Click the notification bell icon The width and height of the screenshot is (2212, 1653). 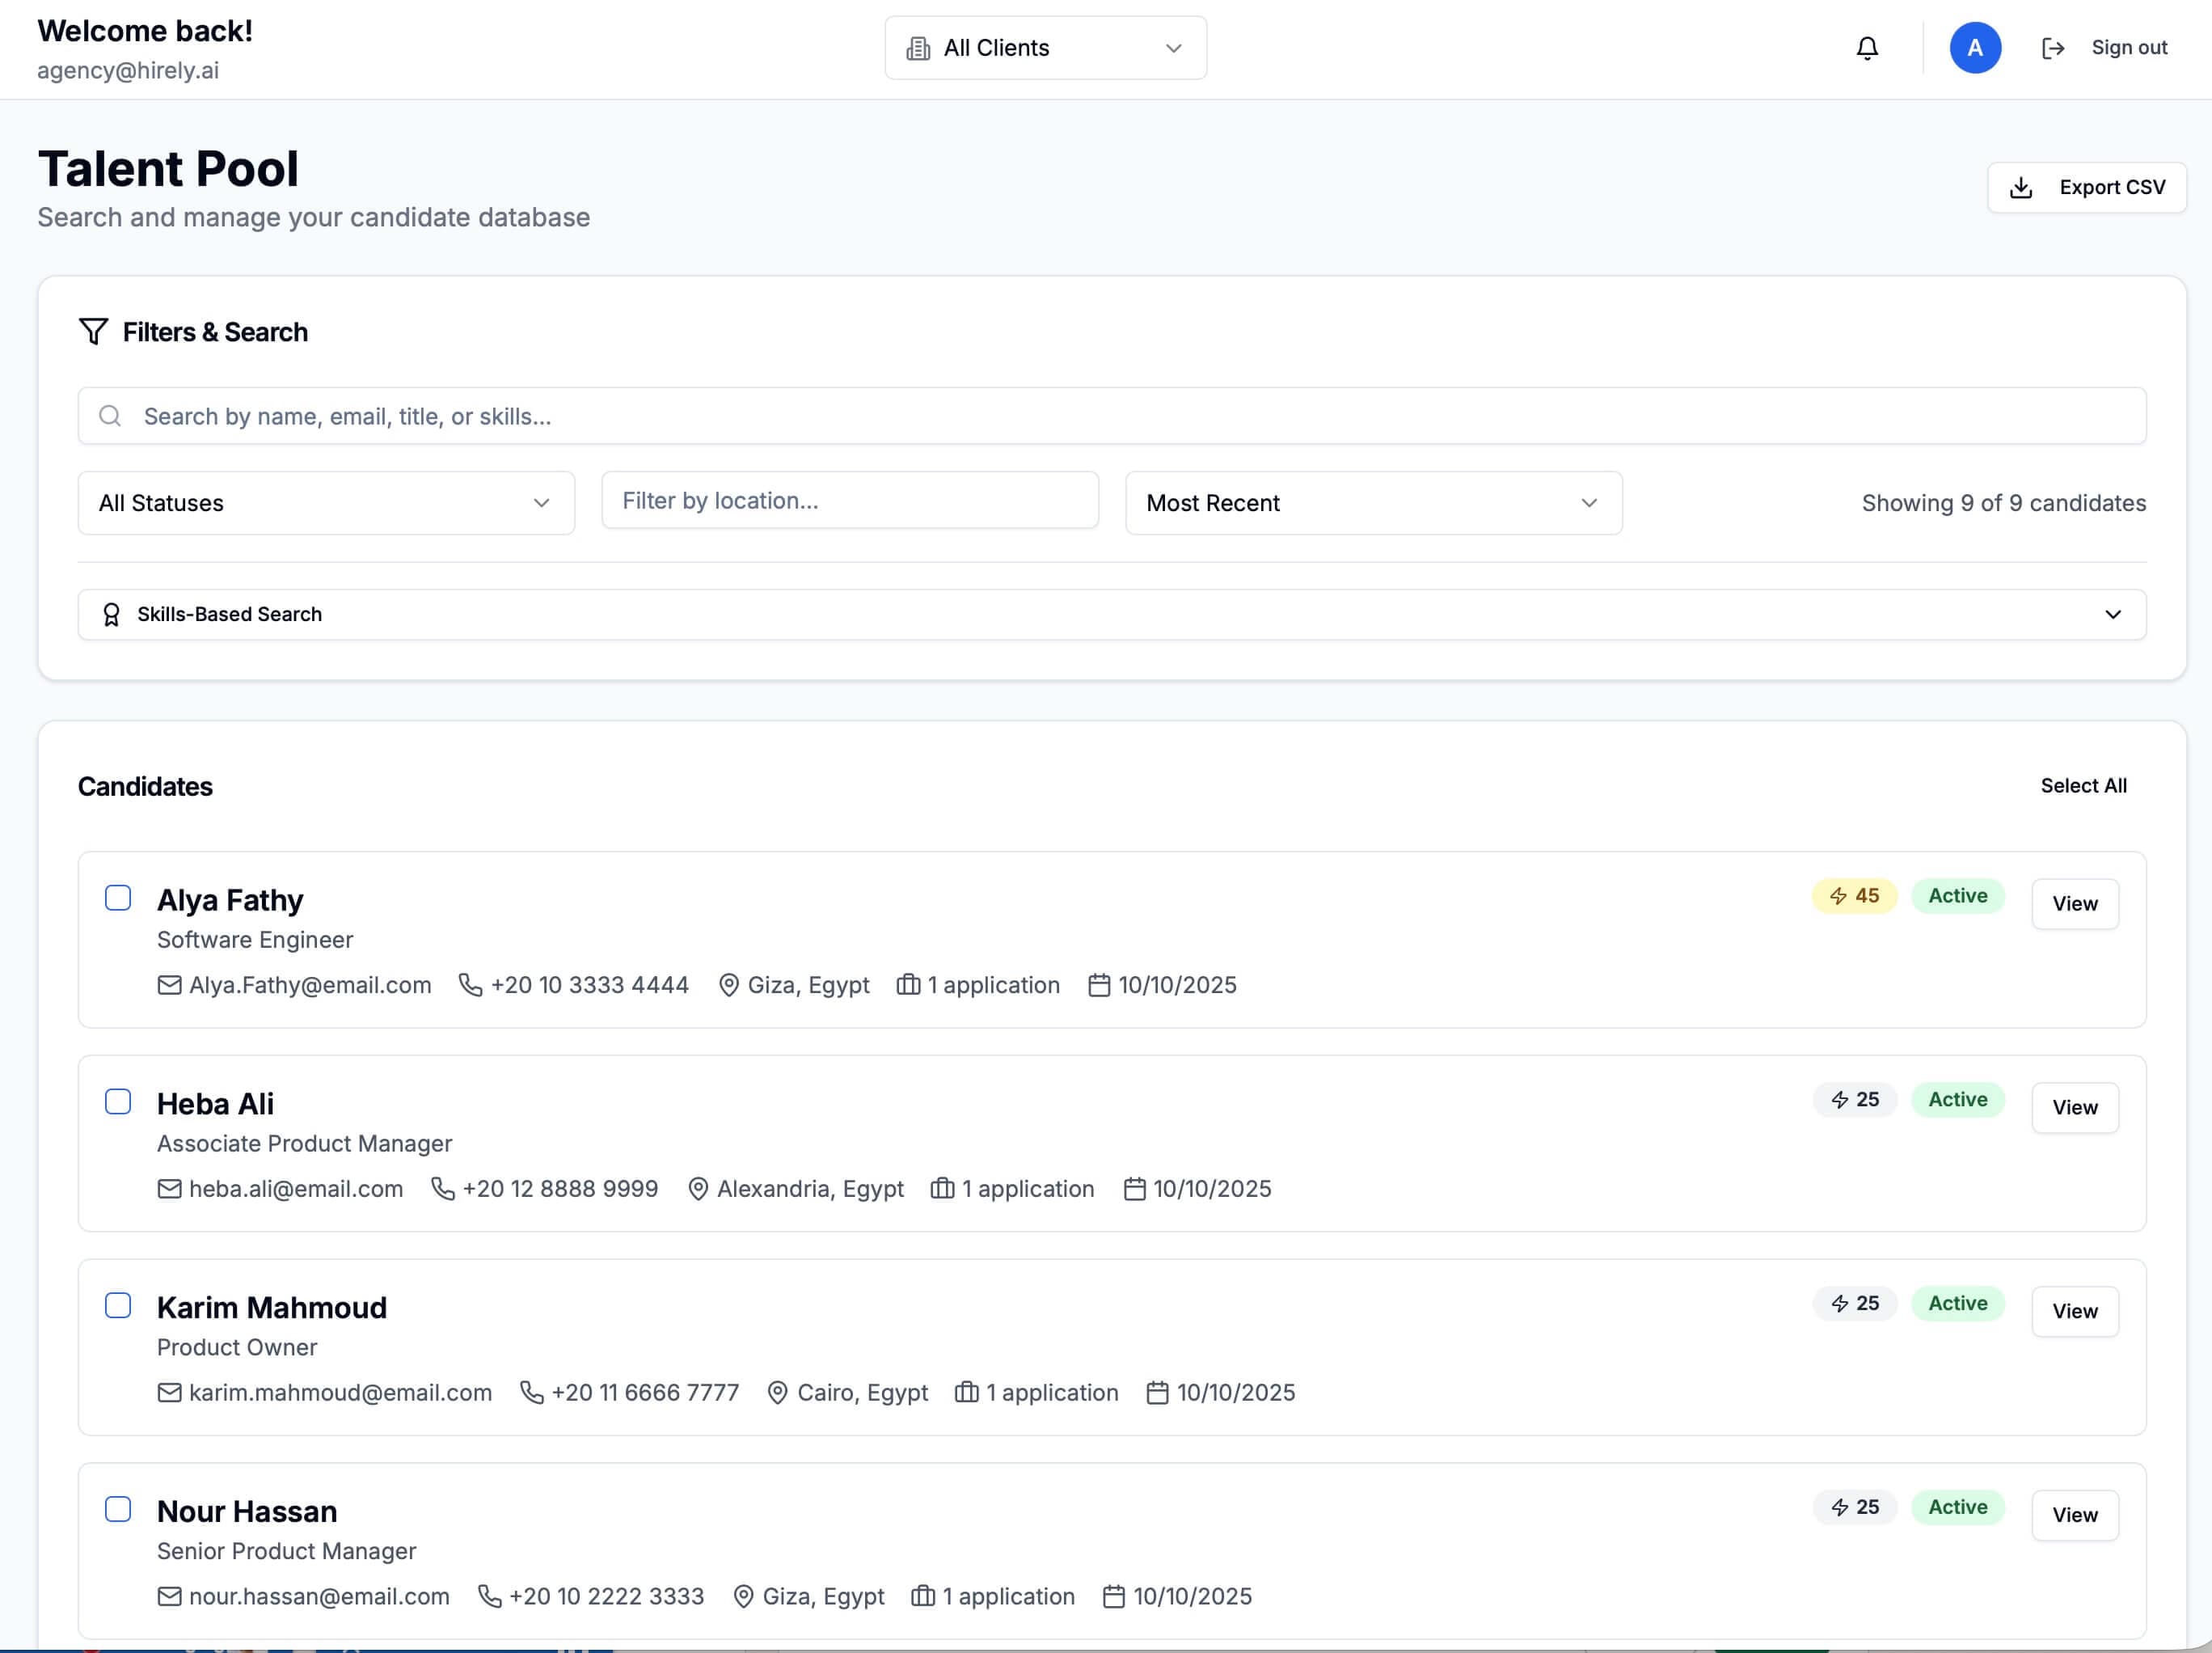[1866, 48]
